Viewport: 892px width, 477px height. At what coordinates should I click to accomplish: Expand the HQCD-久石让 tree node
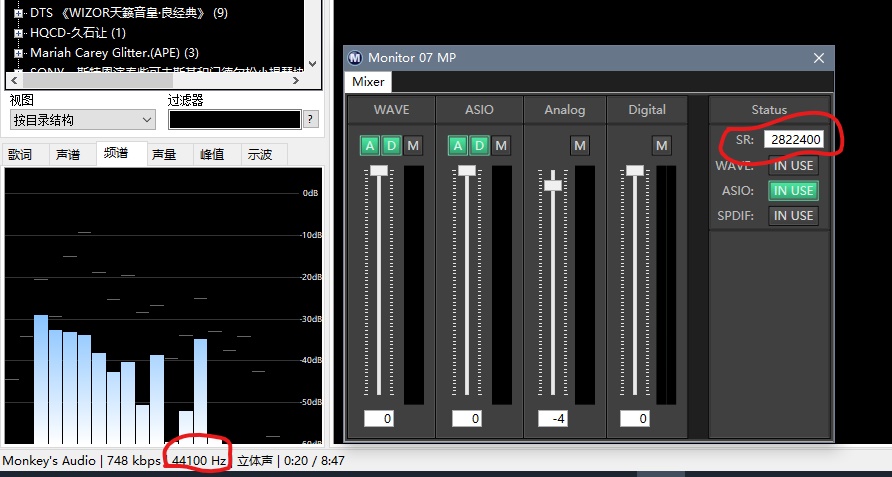pos(18,33)
